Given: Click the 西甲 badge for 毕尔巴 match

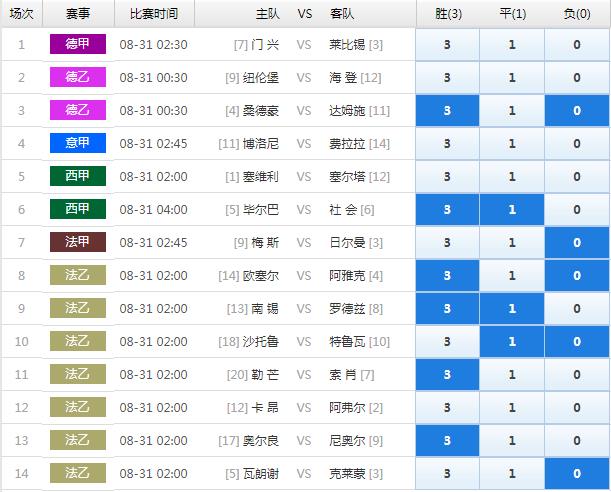Looking at the screenshot, I should tap(77, 209).
